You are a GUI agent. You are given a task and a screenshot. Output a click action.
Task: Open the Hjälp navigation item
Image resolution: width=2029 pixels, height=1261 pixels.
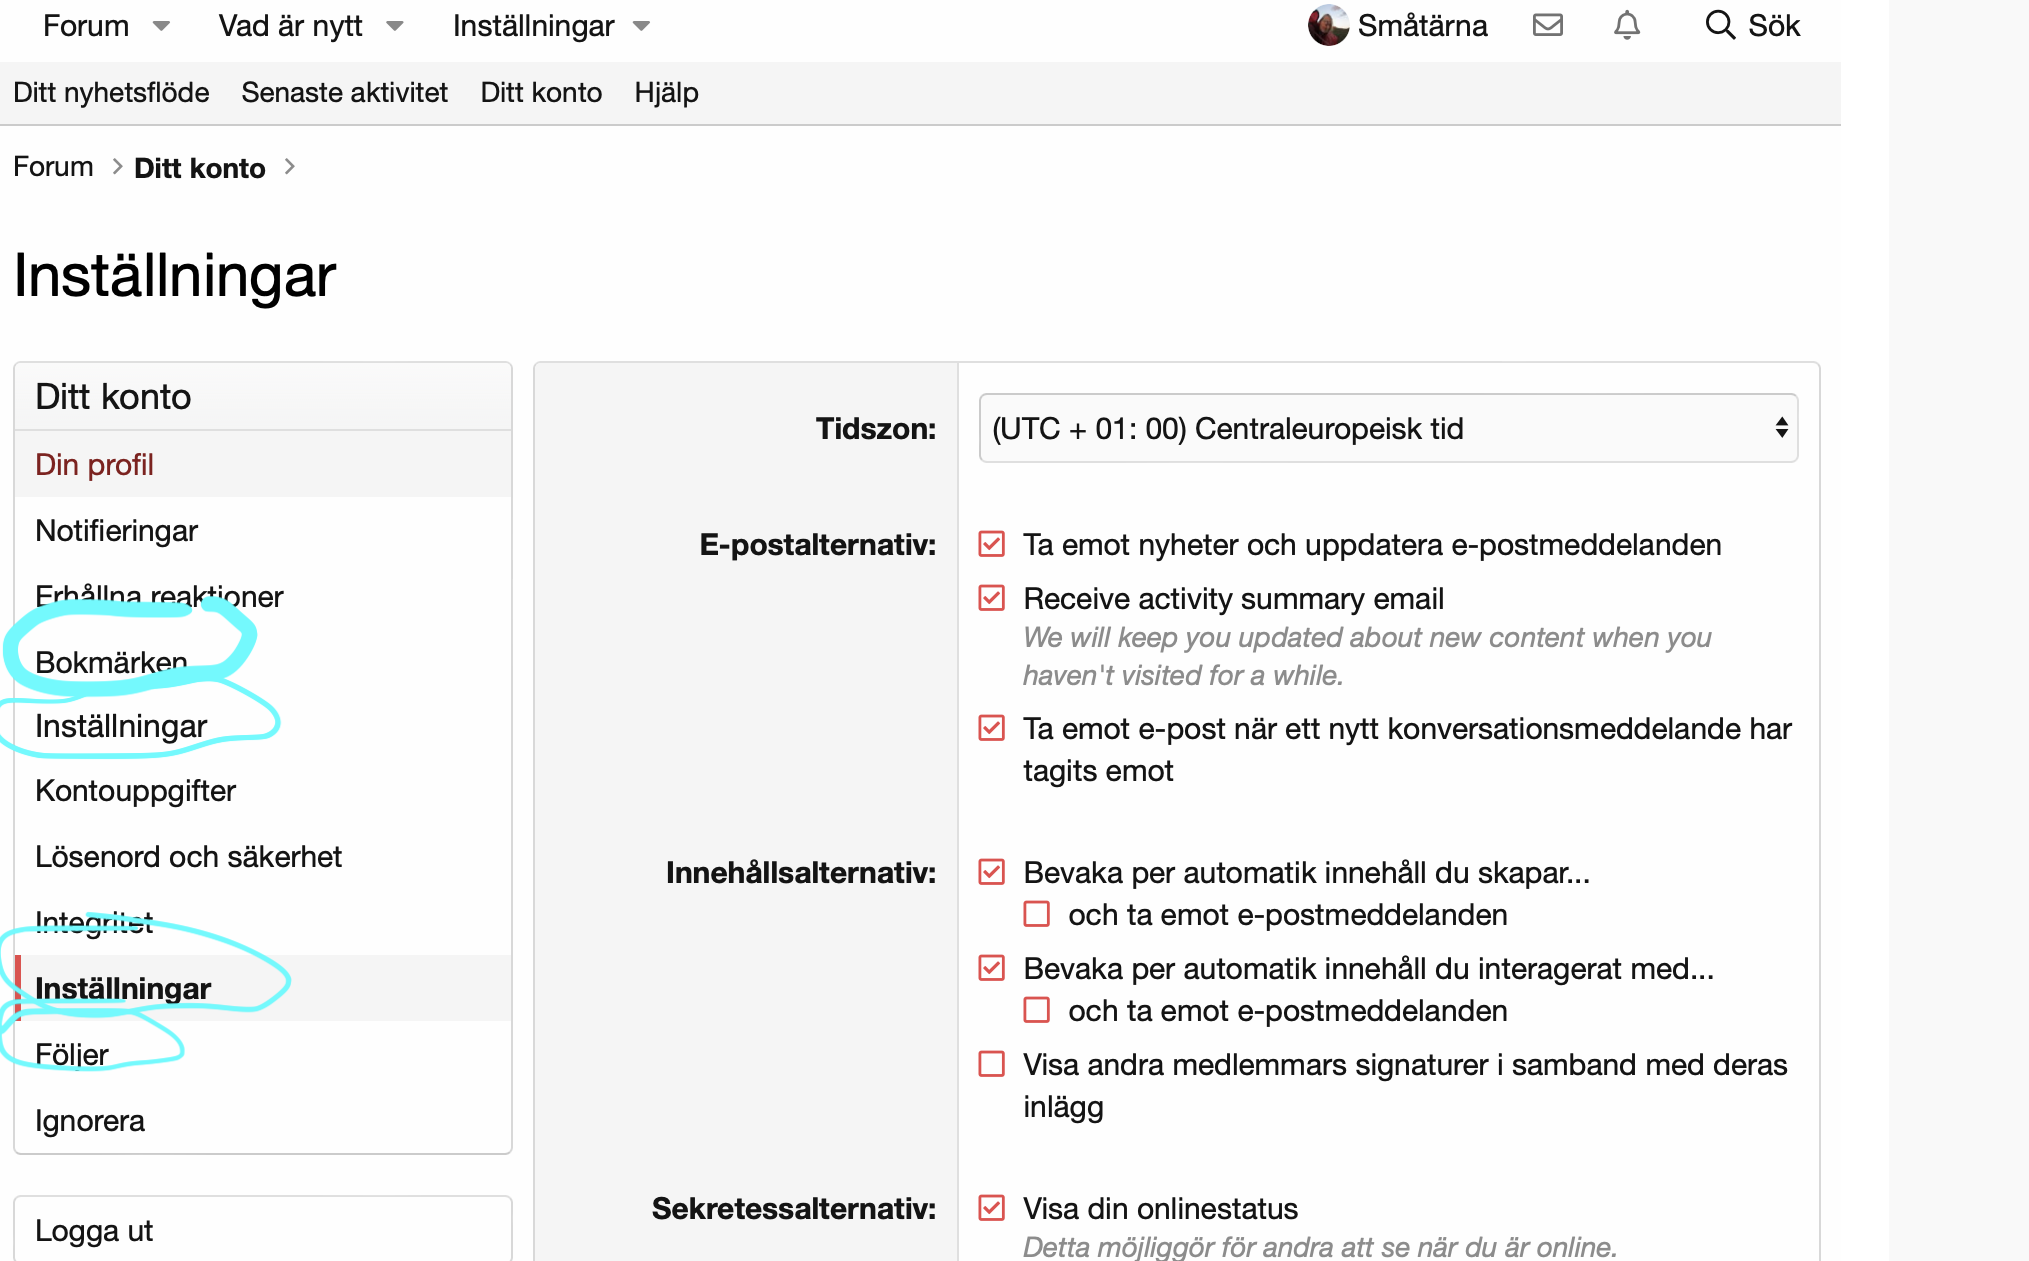[666, 93]
